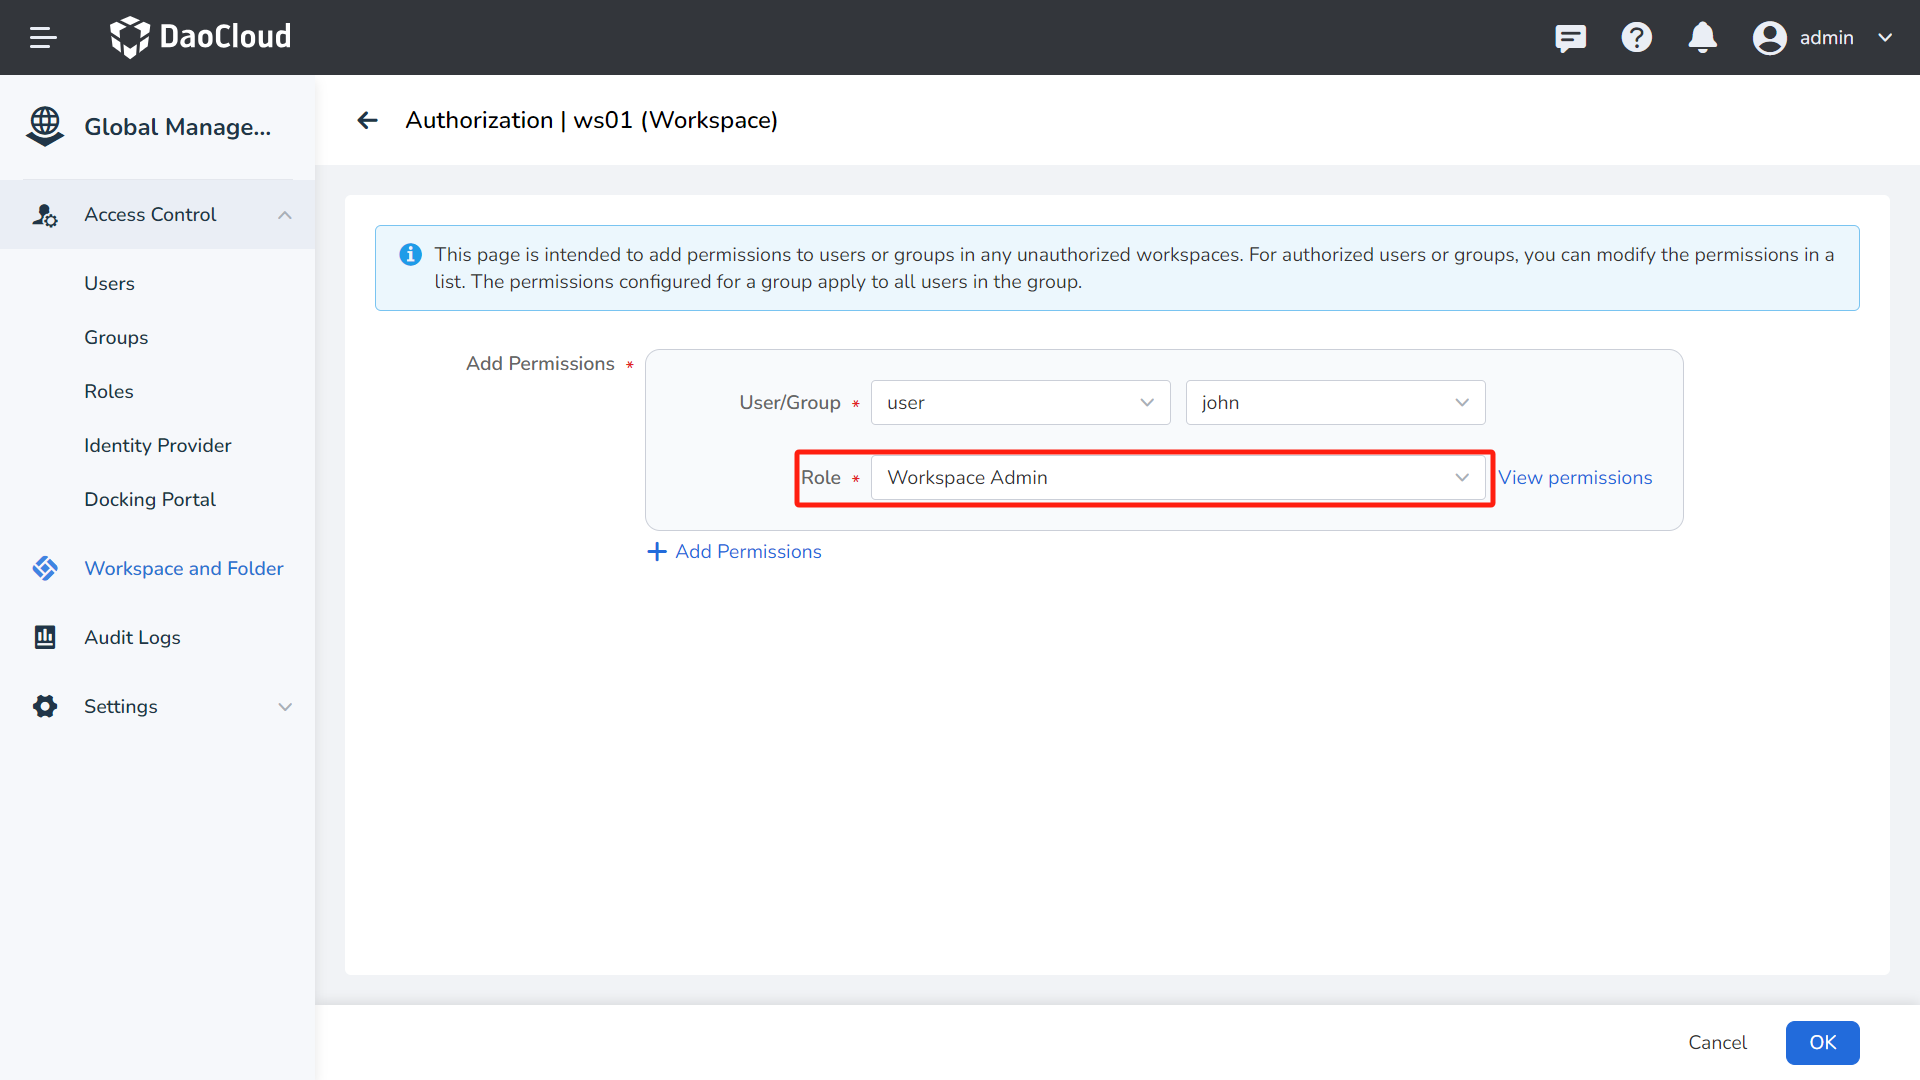Click the Settings gear icon
The width and height of the screenshot is (1920, 1080).
45,705
